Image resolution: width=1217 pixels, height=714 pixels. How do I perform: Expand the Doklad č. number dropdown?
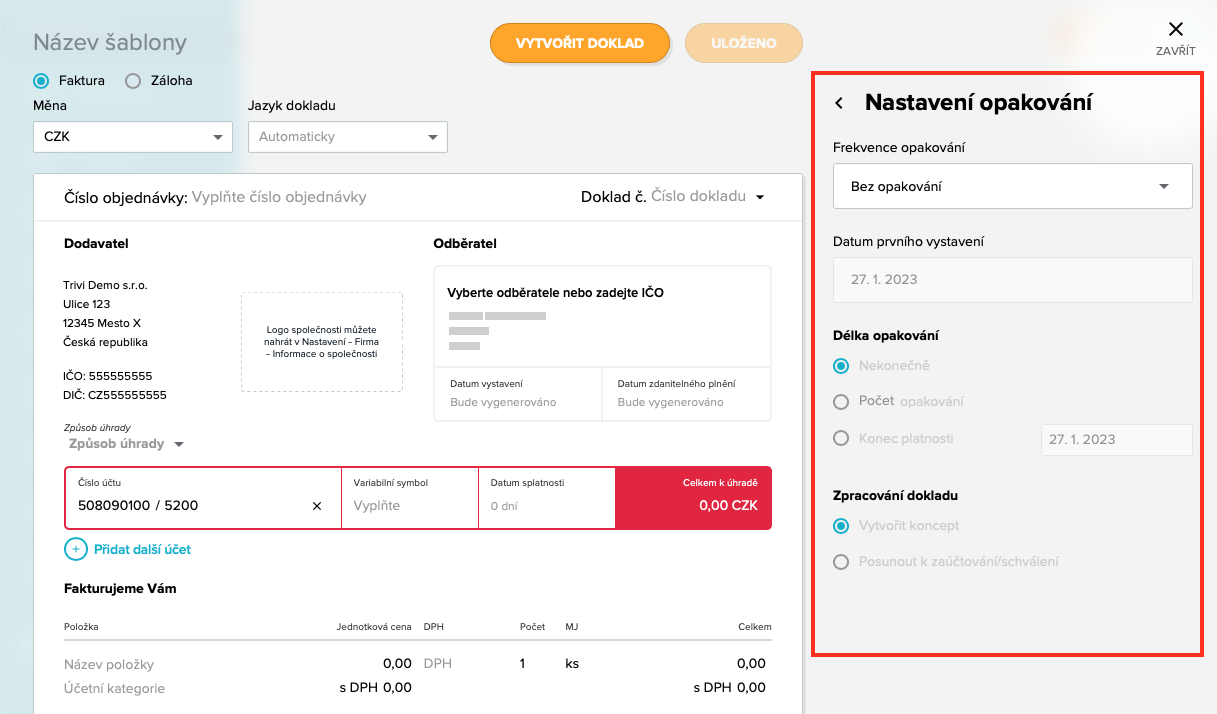pyautogui.click(x=760, y=197)
